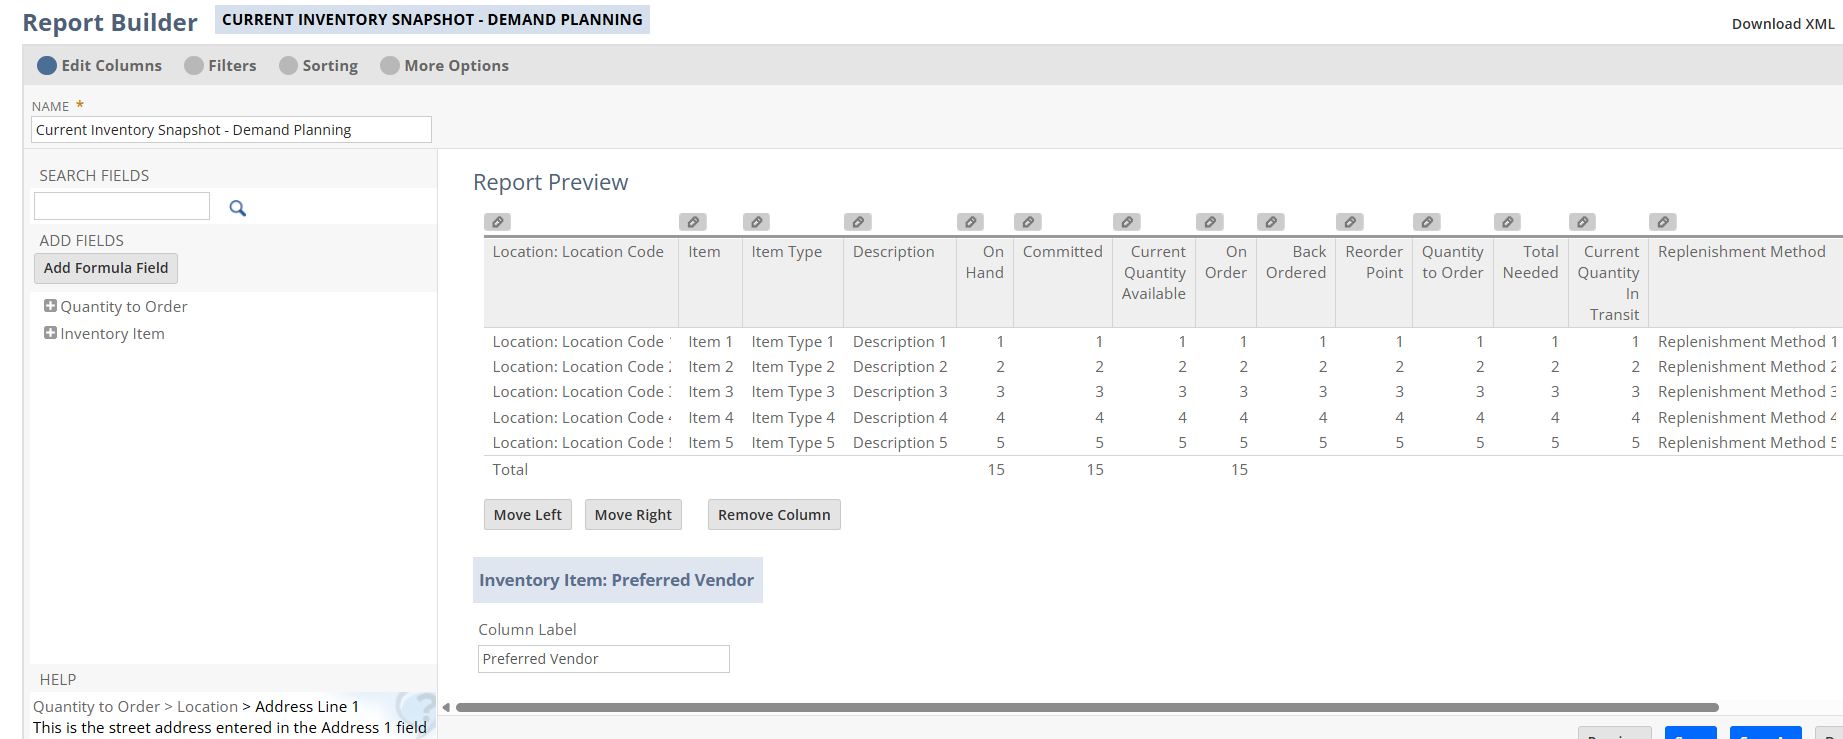The height and width of the screenshot is (739, 1843).
Task: Click the Add Formula Field button
Action: click(x=106, y=268)
